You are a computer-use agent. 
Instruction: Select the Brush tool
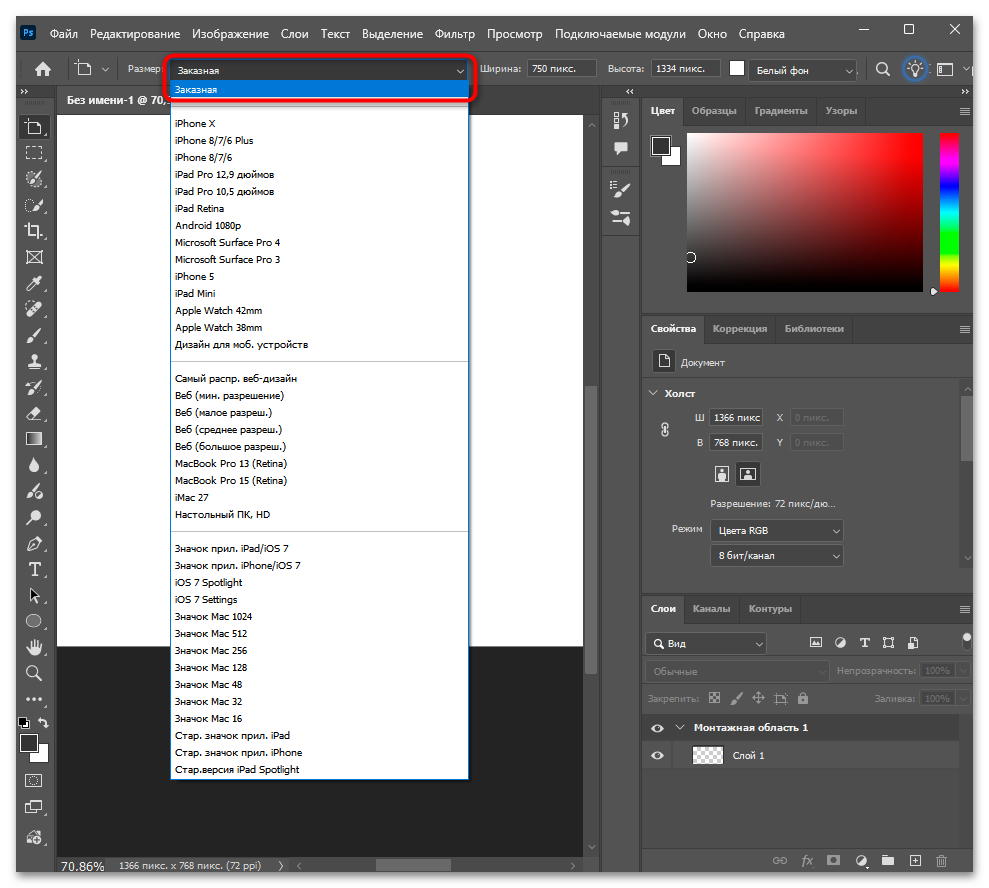click(34, 335)
